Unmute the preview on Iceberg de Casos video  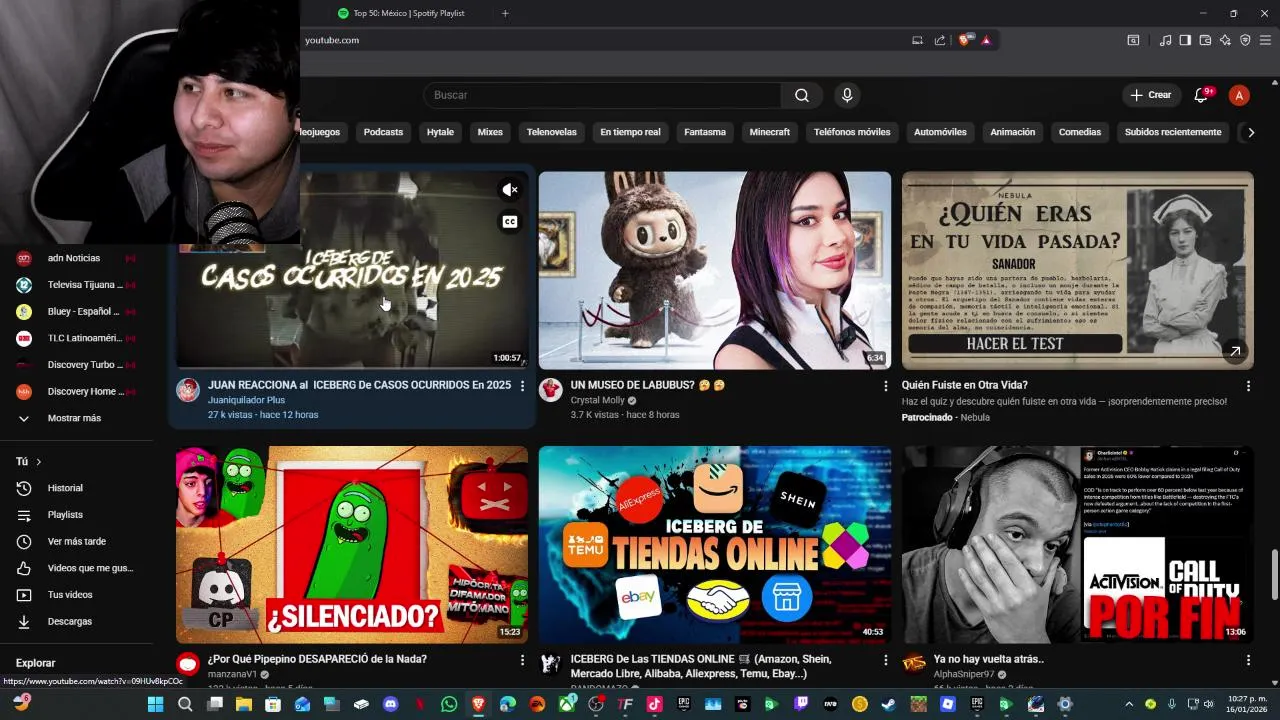click(510, 190)
